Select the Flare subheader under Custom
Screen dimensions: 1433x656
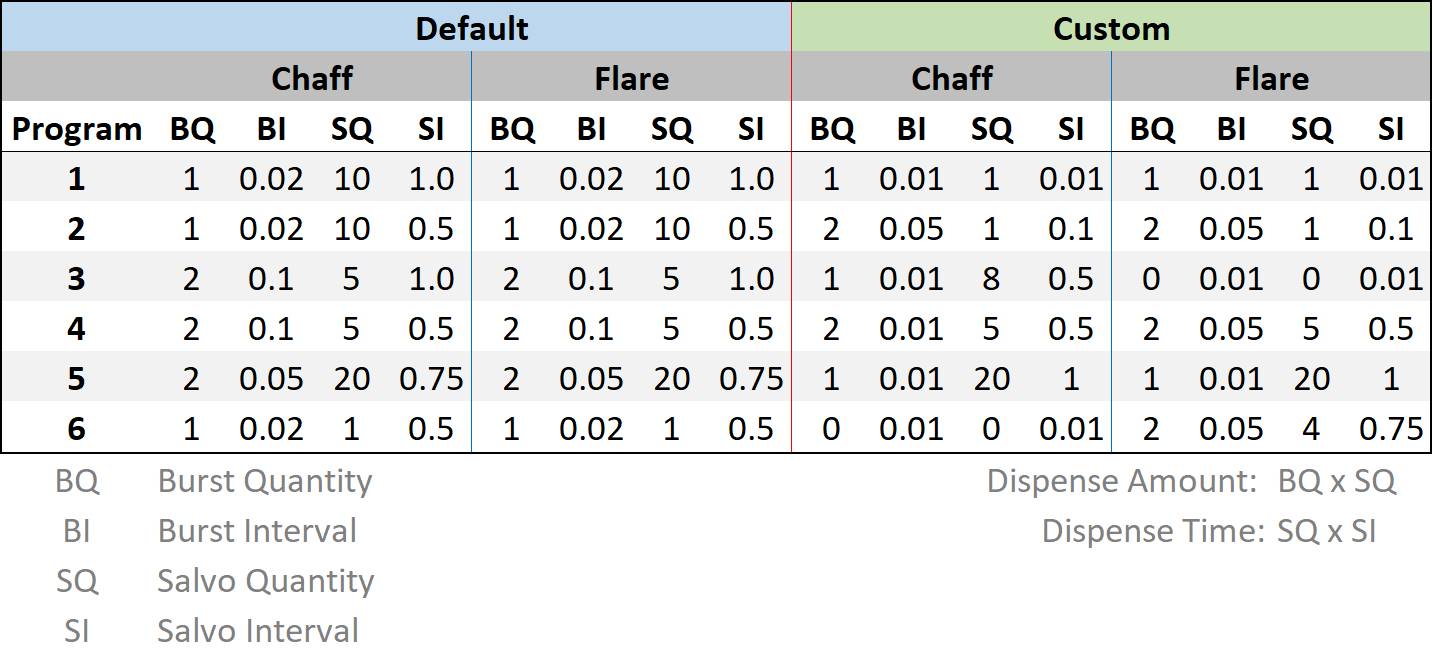pos(1271,78)
